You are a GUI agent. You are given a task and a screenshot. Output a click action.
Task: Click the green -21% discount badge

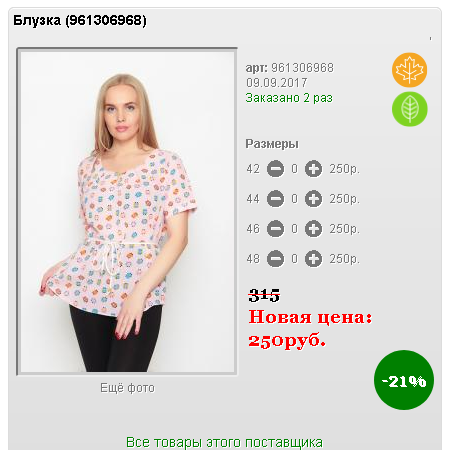coord(404,380)
